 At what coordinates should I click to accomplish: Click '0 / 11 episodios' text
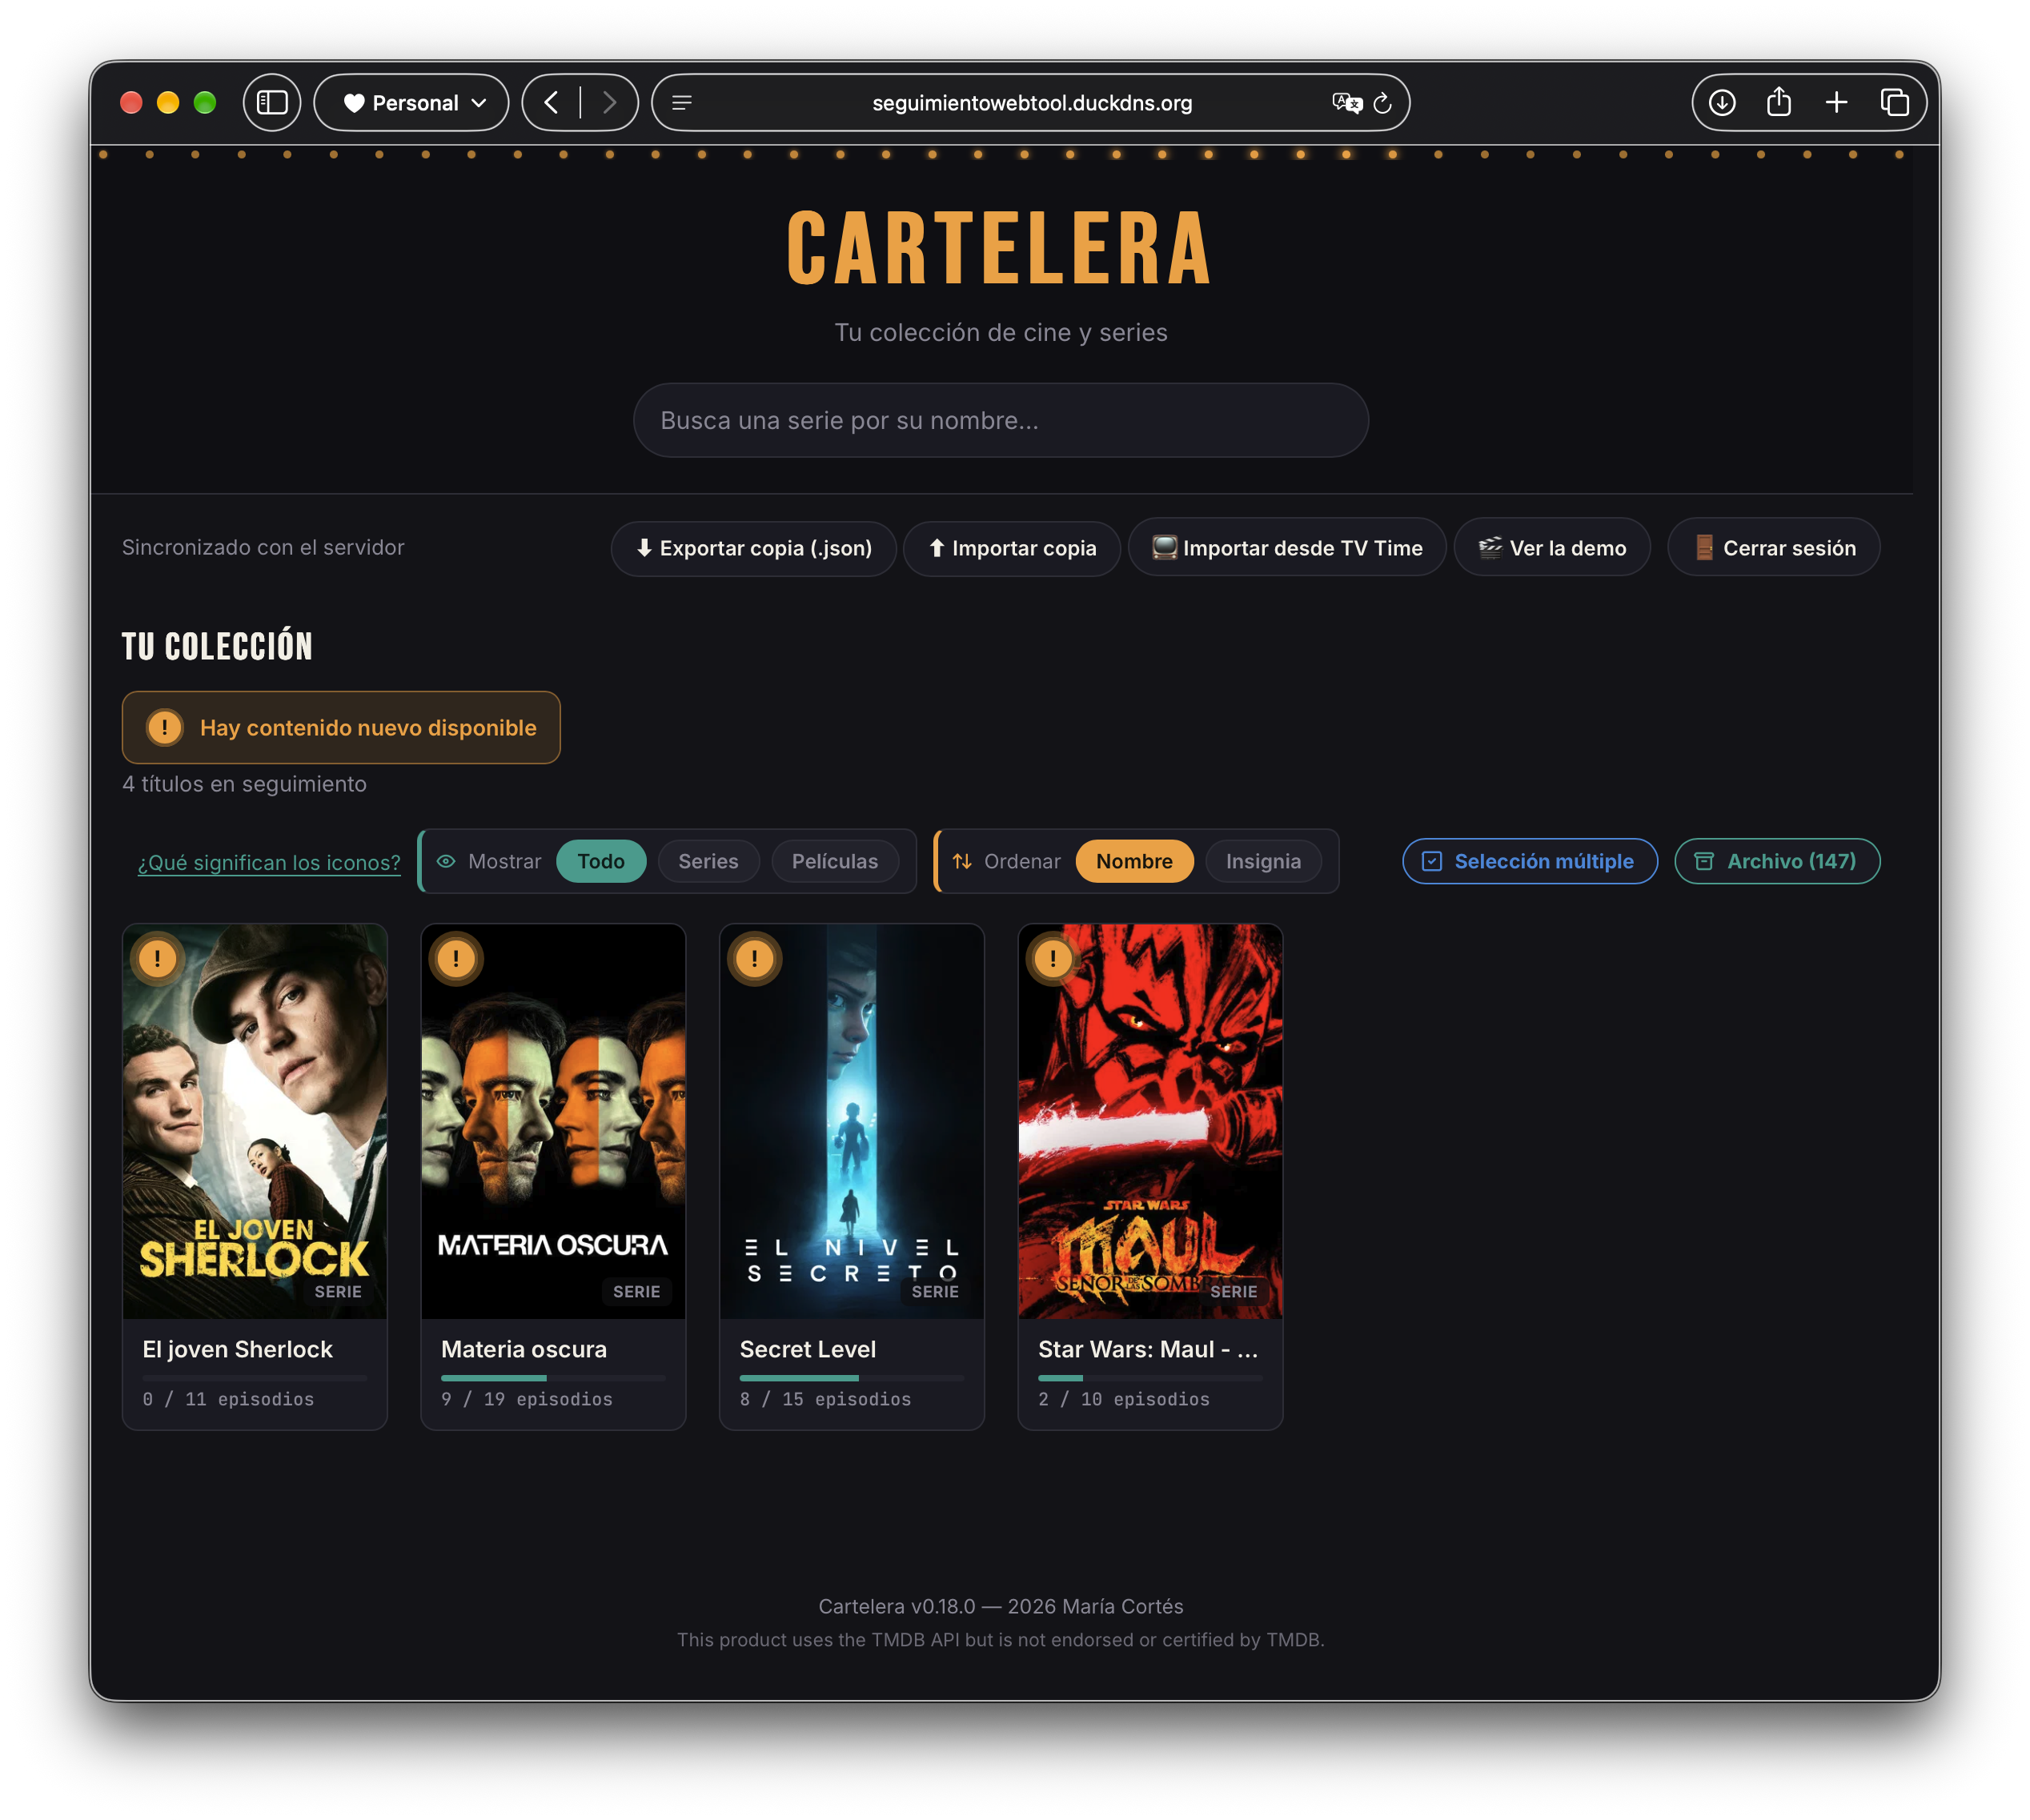point(228,1400)
